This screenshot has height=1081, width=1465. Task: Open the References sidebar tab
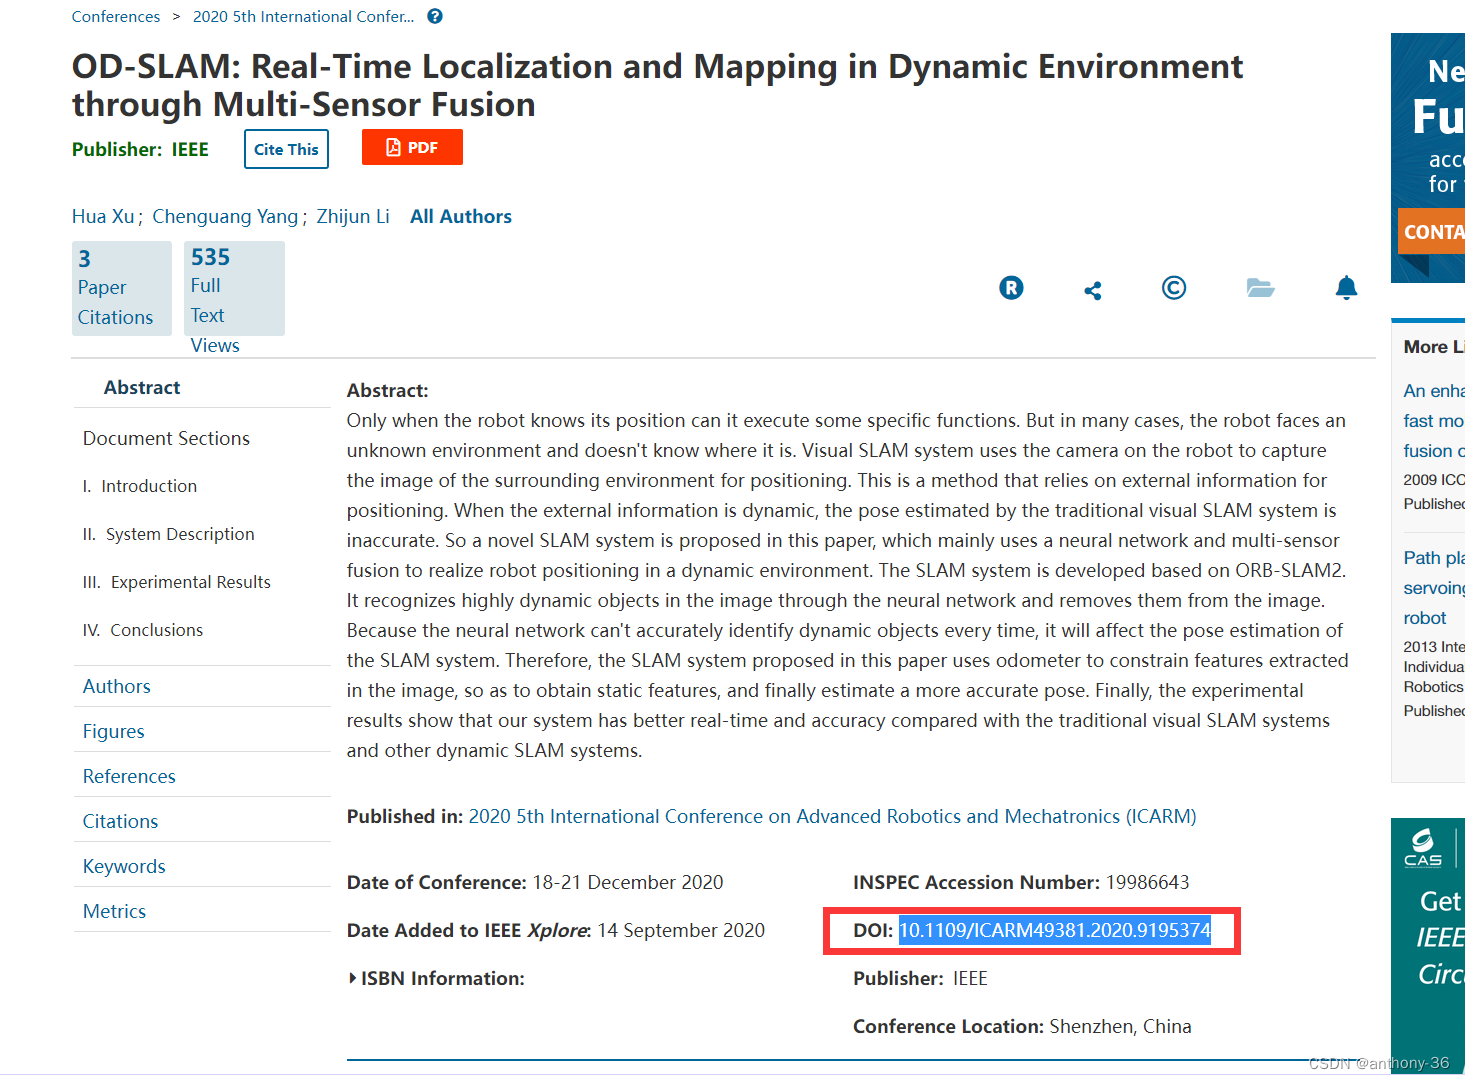tap(129, 776)
